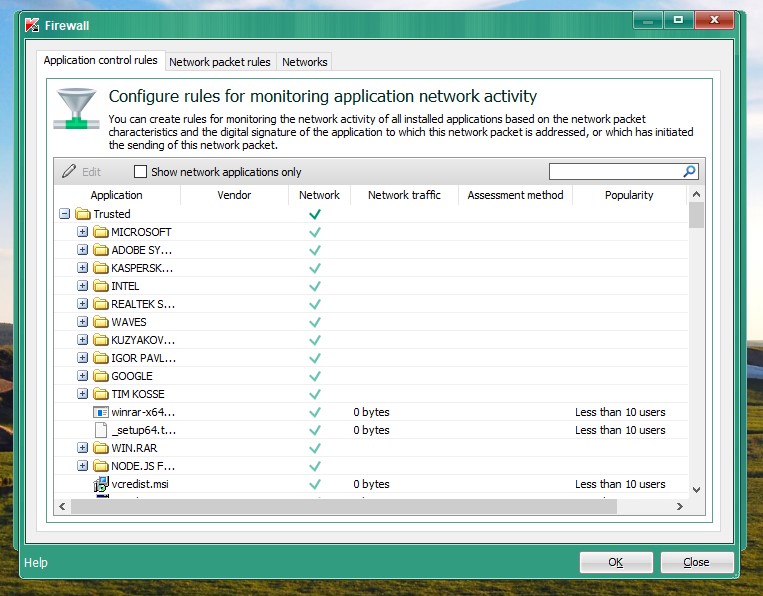Viewport: 763px width, 596px height.
Task: Focus the application search field
Action: 616,171
